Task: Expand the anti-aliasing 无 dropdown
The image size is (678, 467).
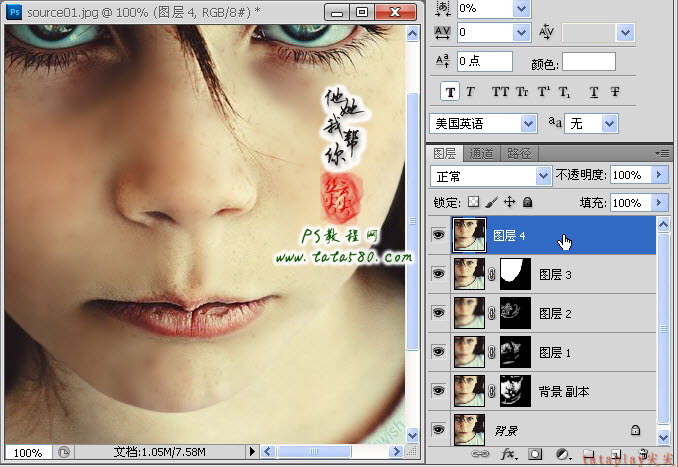Action: coord(592,124)
